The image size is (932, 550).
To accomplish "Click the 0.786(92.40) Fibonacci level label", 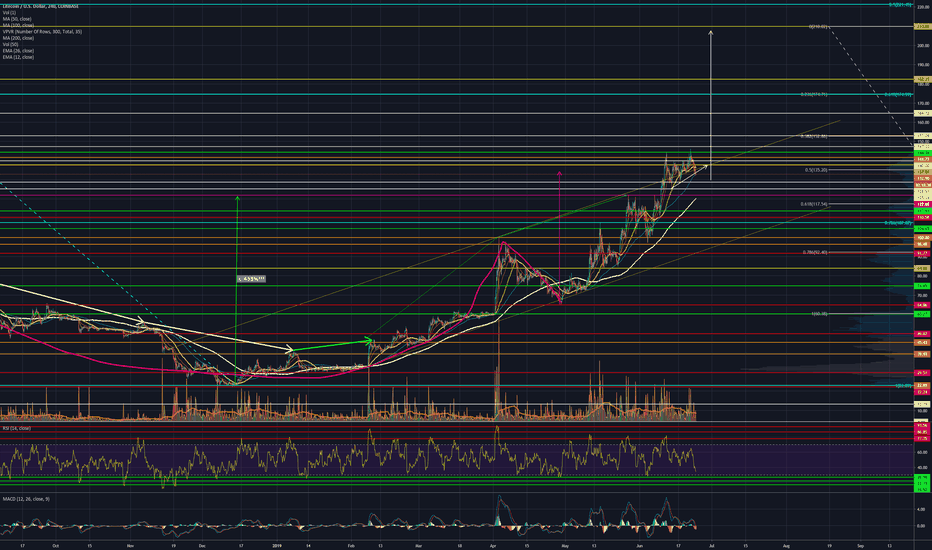I will pos(814,252).
